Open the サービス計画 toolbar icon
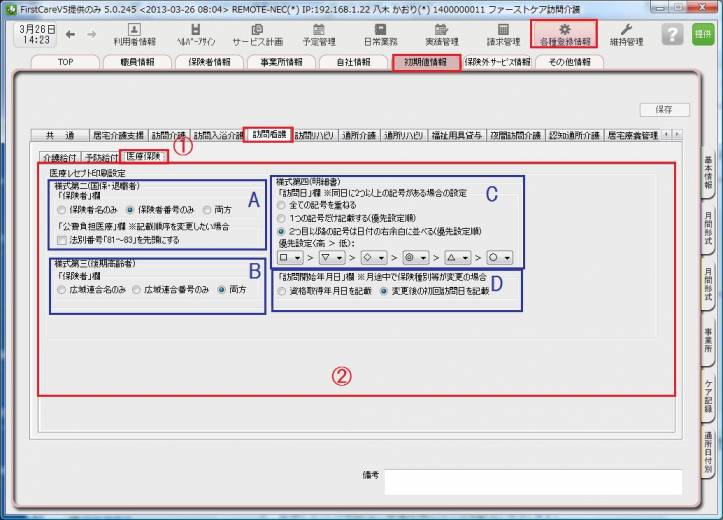This screenshot has height=520, width=723. click(257, 35)
